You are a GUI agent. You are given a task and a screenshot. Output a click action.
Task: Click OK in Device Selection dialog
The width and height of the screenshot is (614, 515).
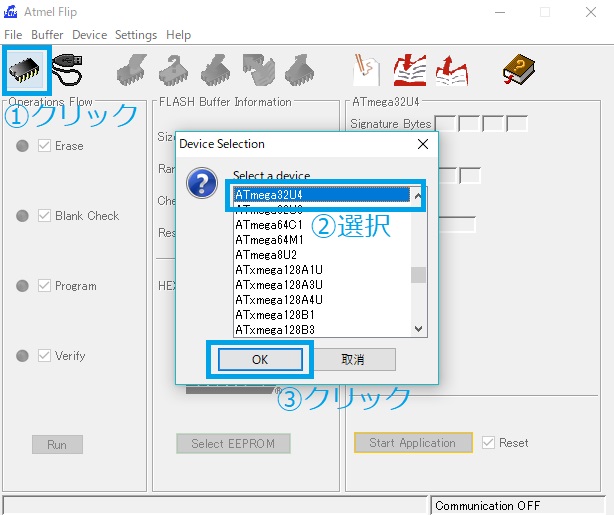click(x=260, y=359)
